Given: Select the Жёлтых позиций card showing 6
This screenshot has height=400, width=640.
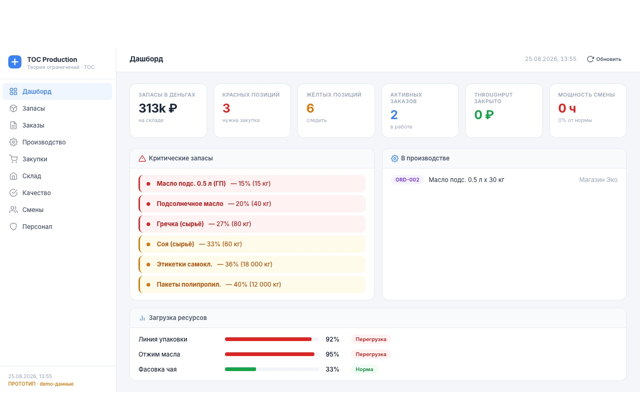Looking at the screenshot, I should click(x=336, y=111).
